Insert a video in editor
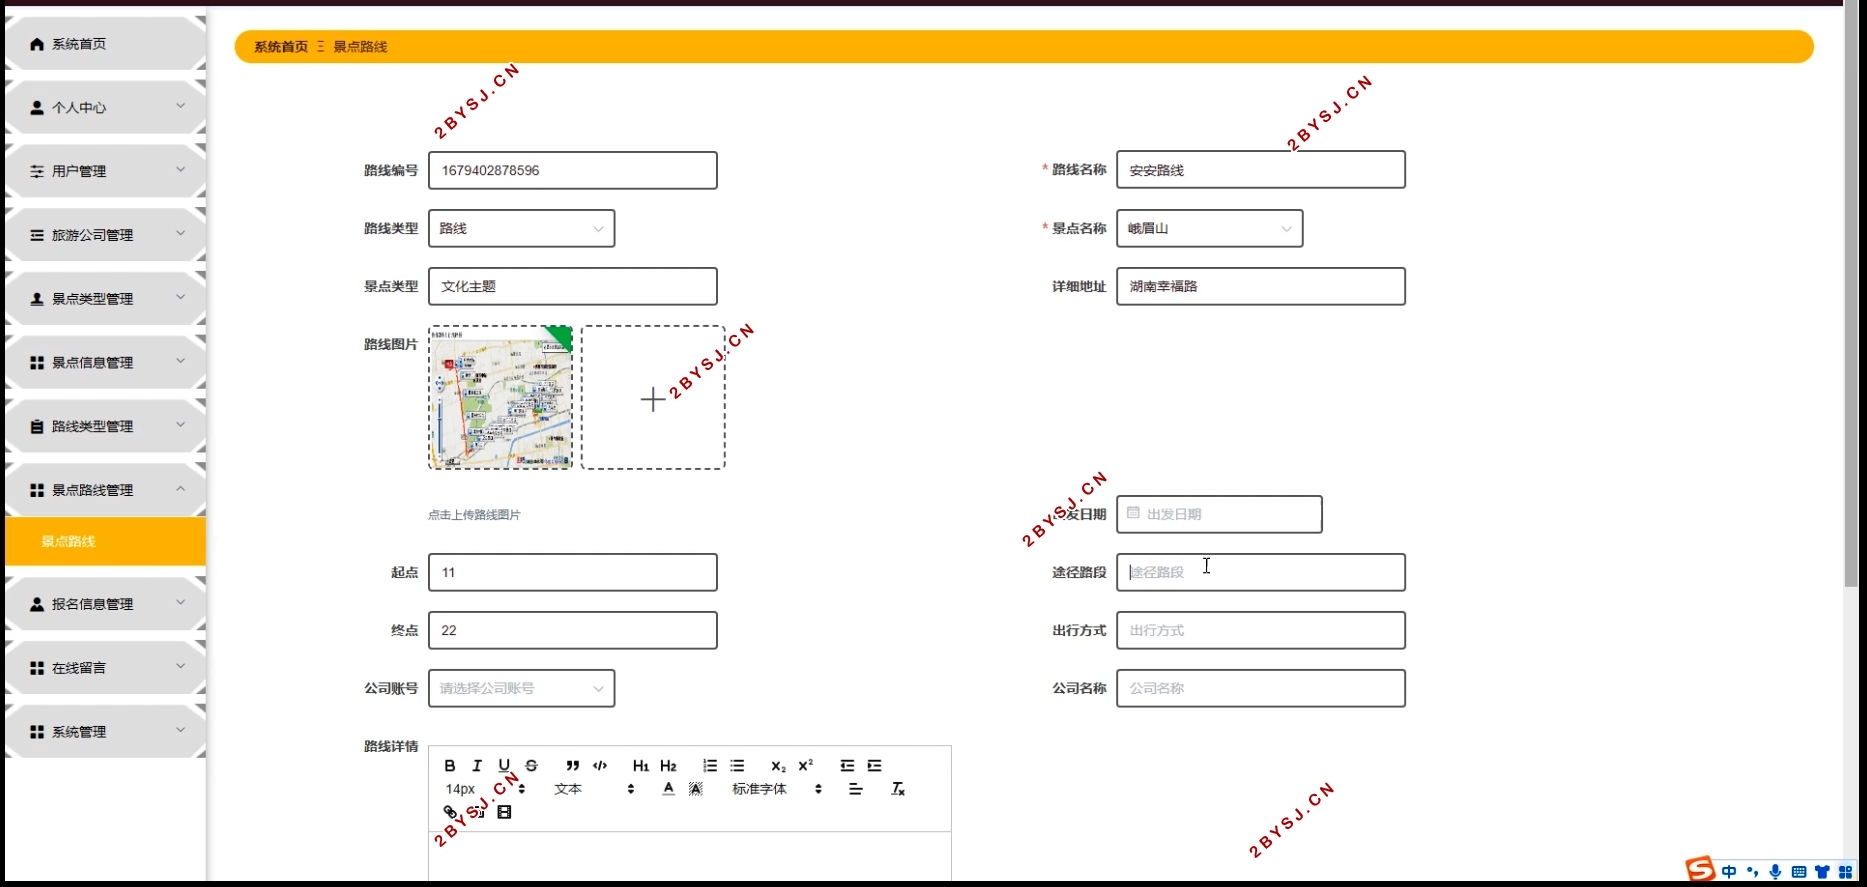This screenshot has height=887, width=1867. (x=504, y=812)
